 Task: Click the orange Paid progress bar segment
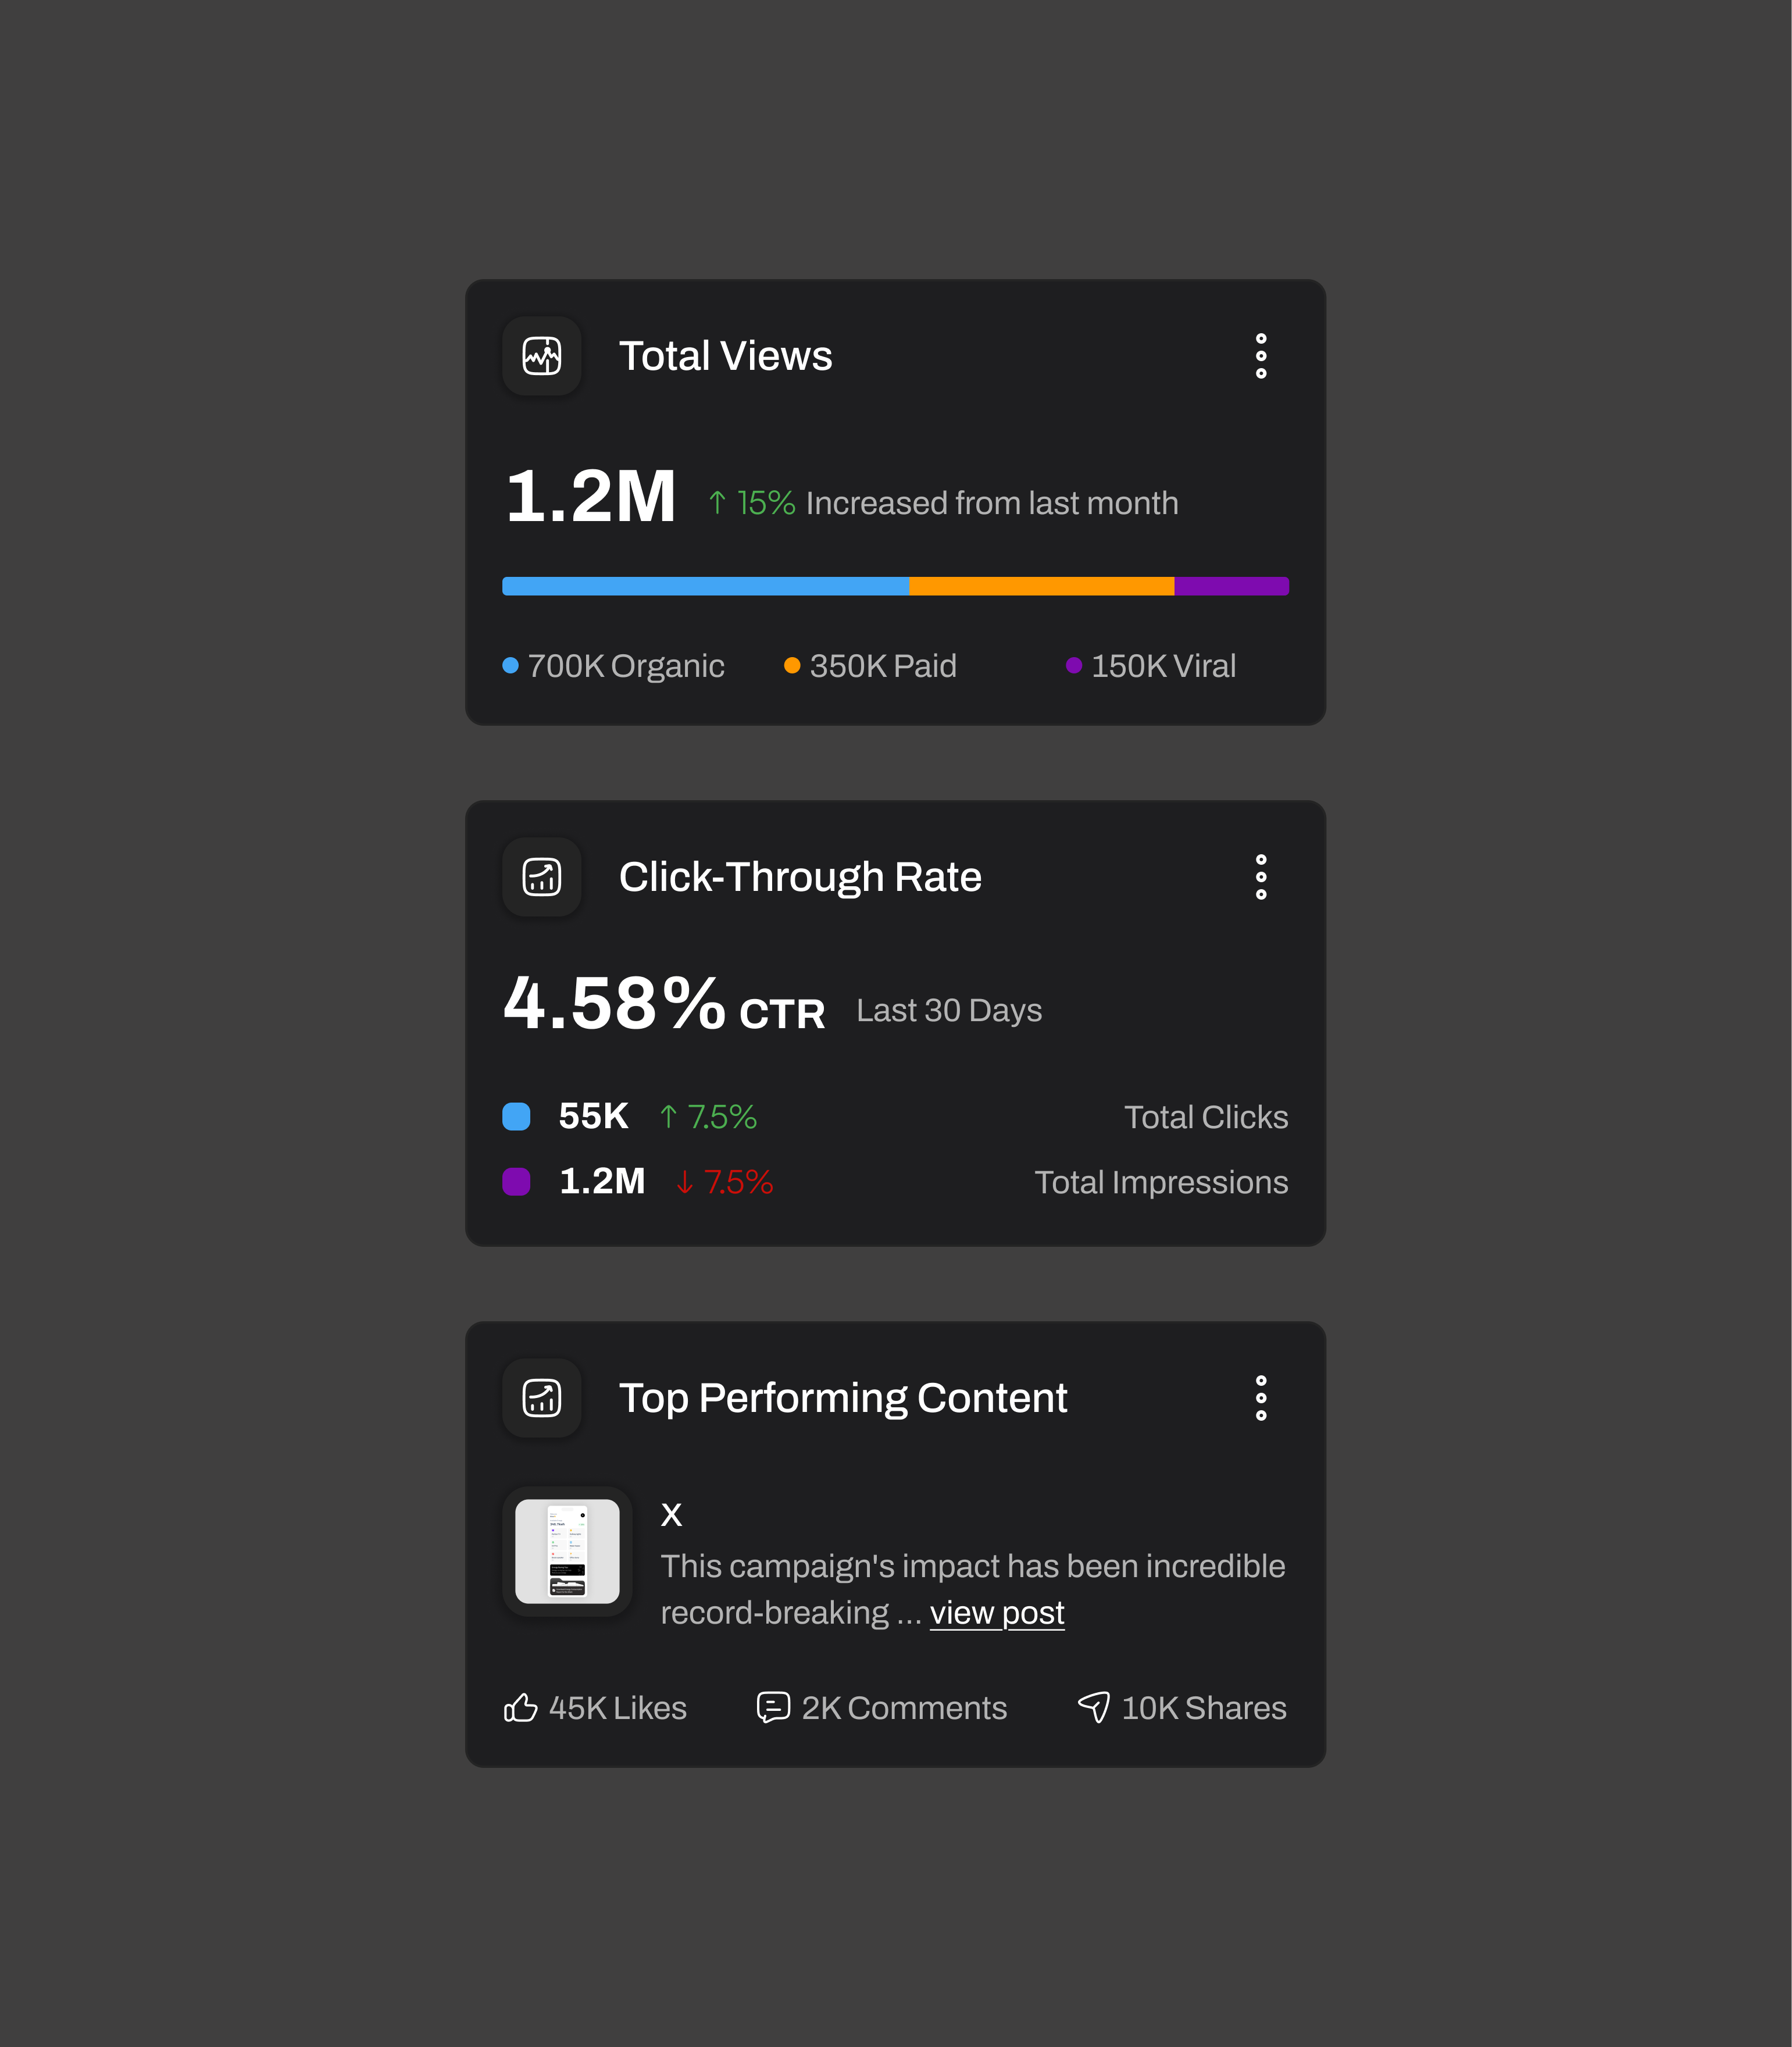[x=1041, y=586]
